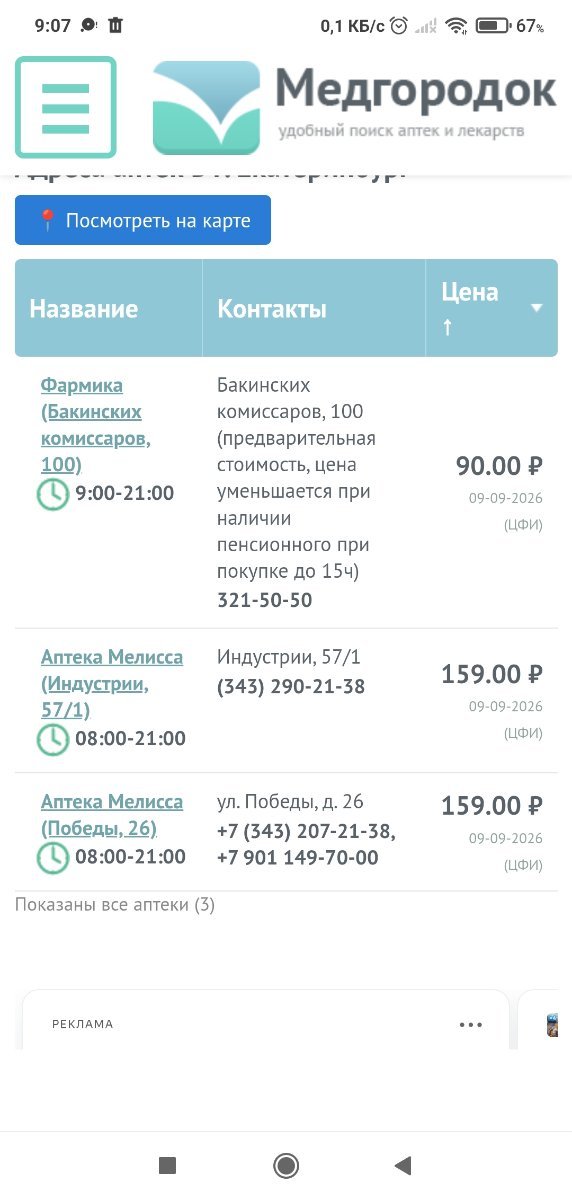Expand the Цена column sort dropdown arrow
The image size is (572, 1200).
pos(537,308)
